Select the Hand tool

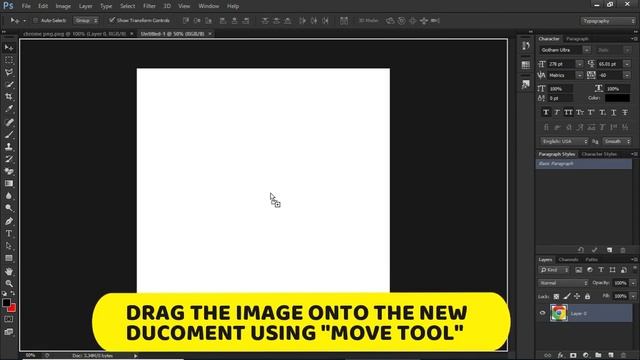pos(9,271)
